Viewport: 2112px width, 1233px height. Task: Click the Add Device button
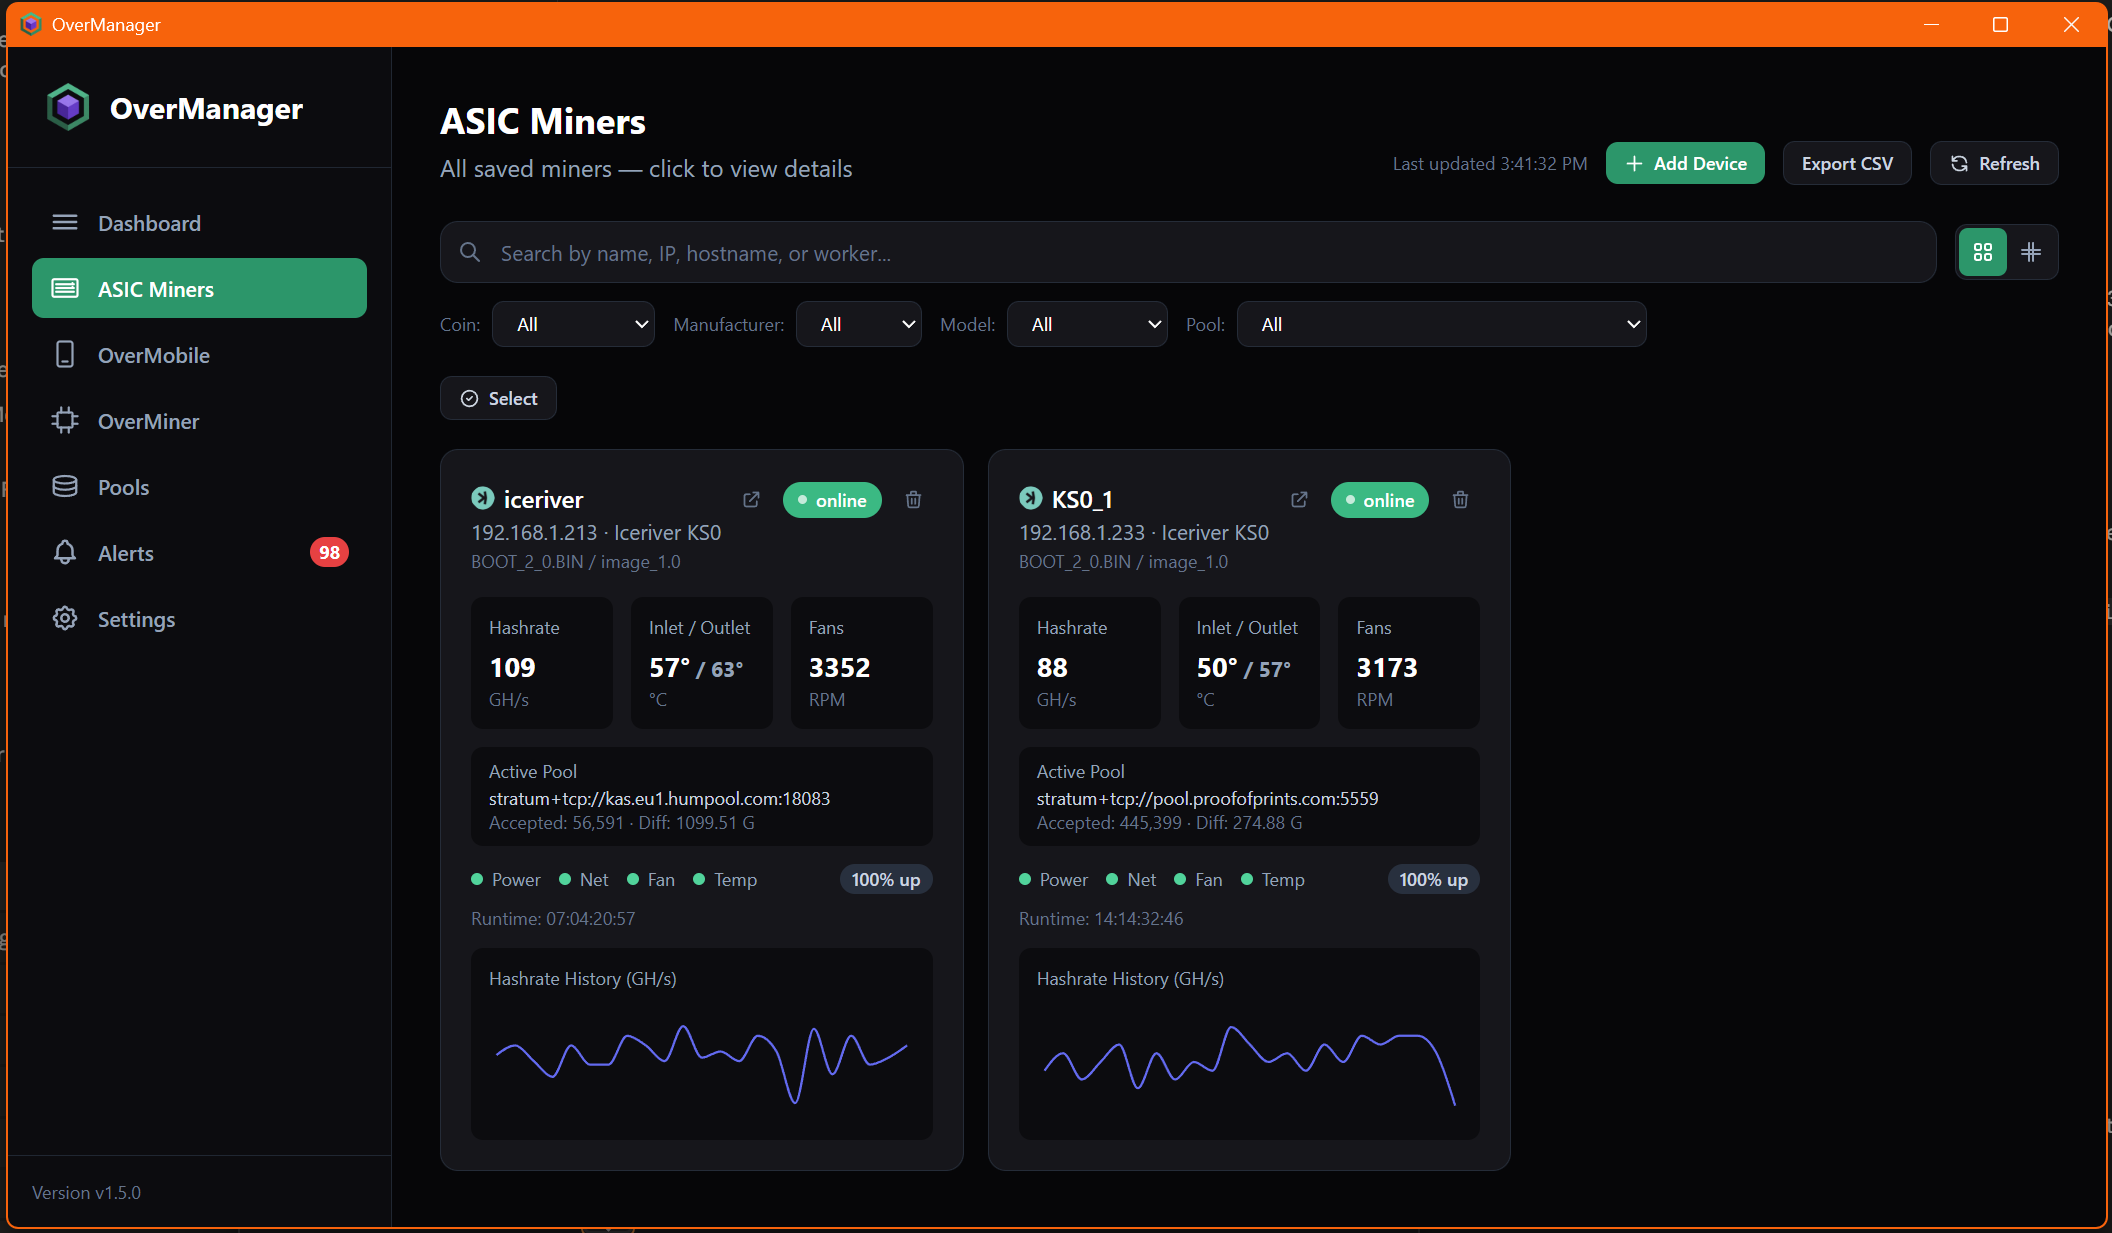[x=1685, y=163]
